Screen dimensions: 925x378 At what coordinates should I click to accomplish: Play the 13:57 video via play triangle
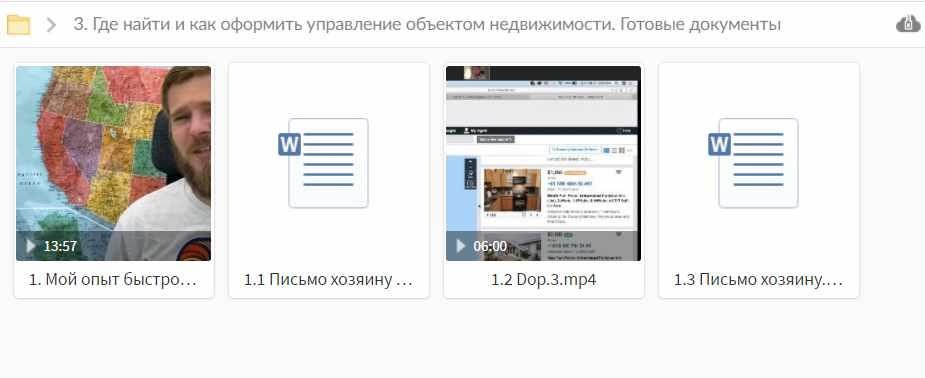click(31, 245)
